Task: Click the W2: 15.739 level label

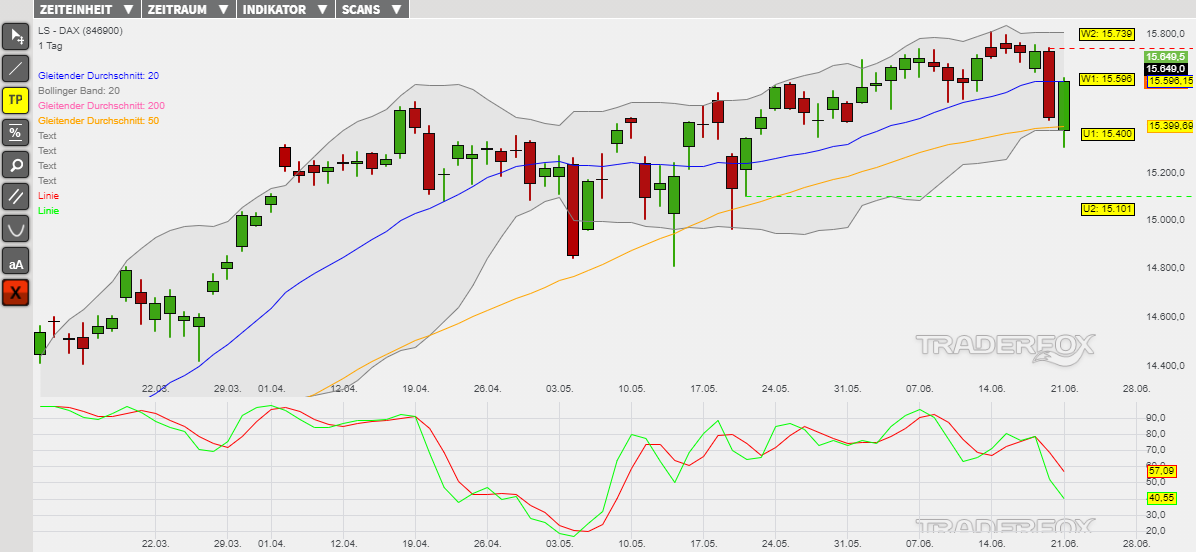Action: (1107, 34)
